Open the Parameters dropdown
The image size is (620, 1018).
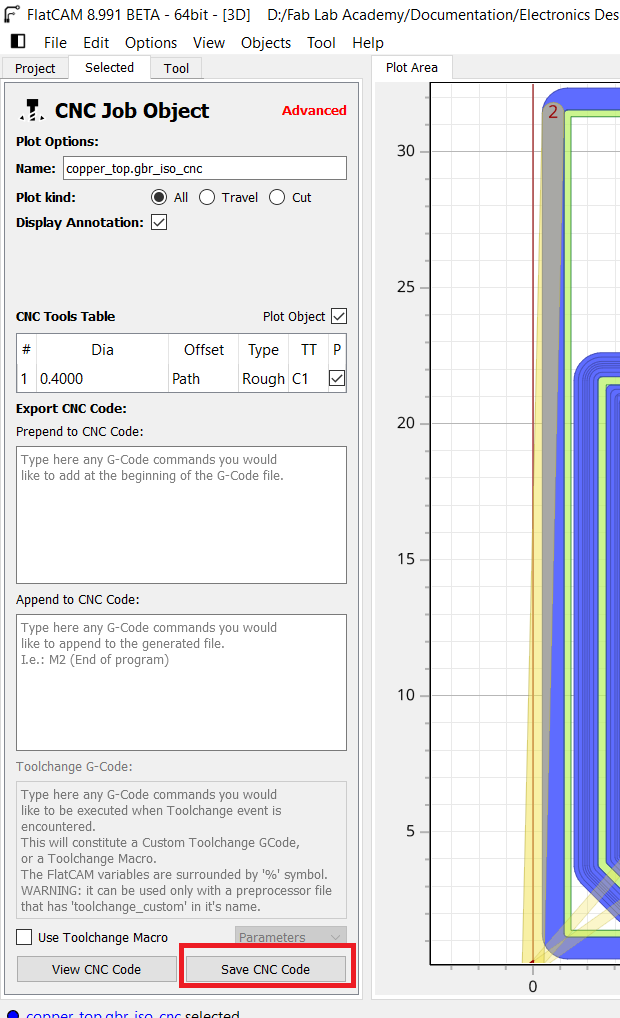pyautogui.click(x=290, y=936)
